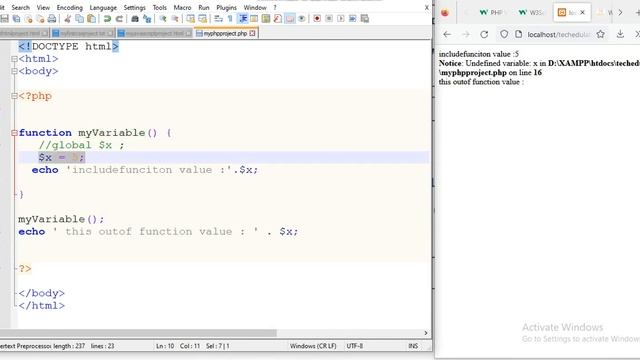Open the Language menu
Screen dimensions: 640x360
tap(103, 7)
